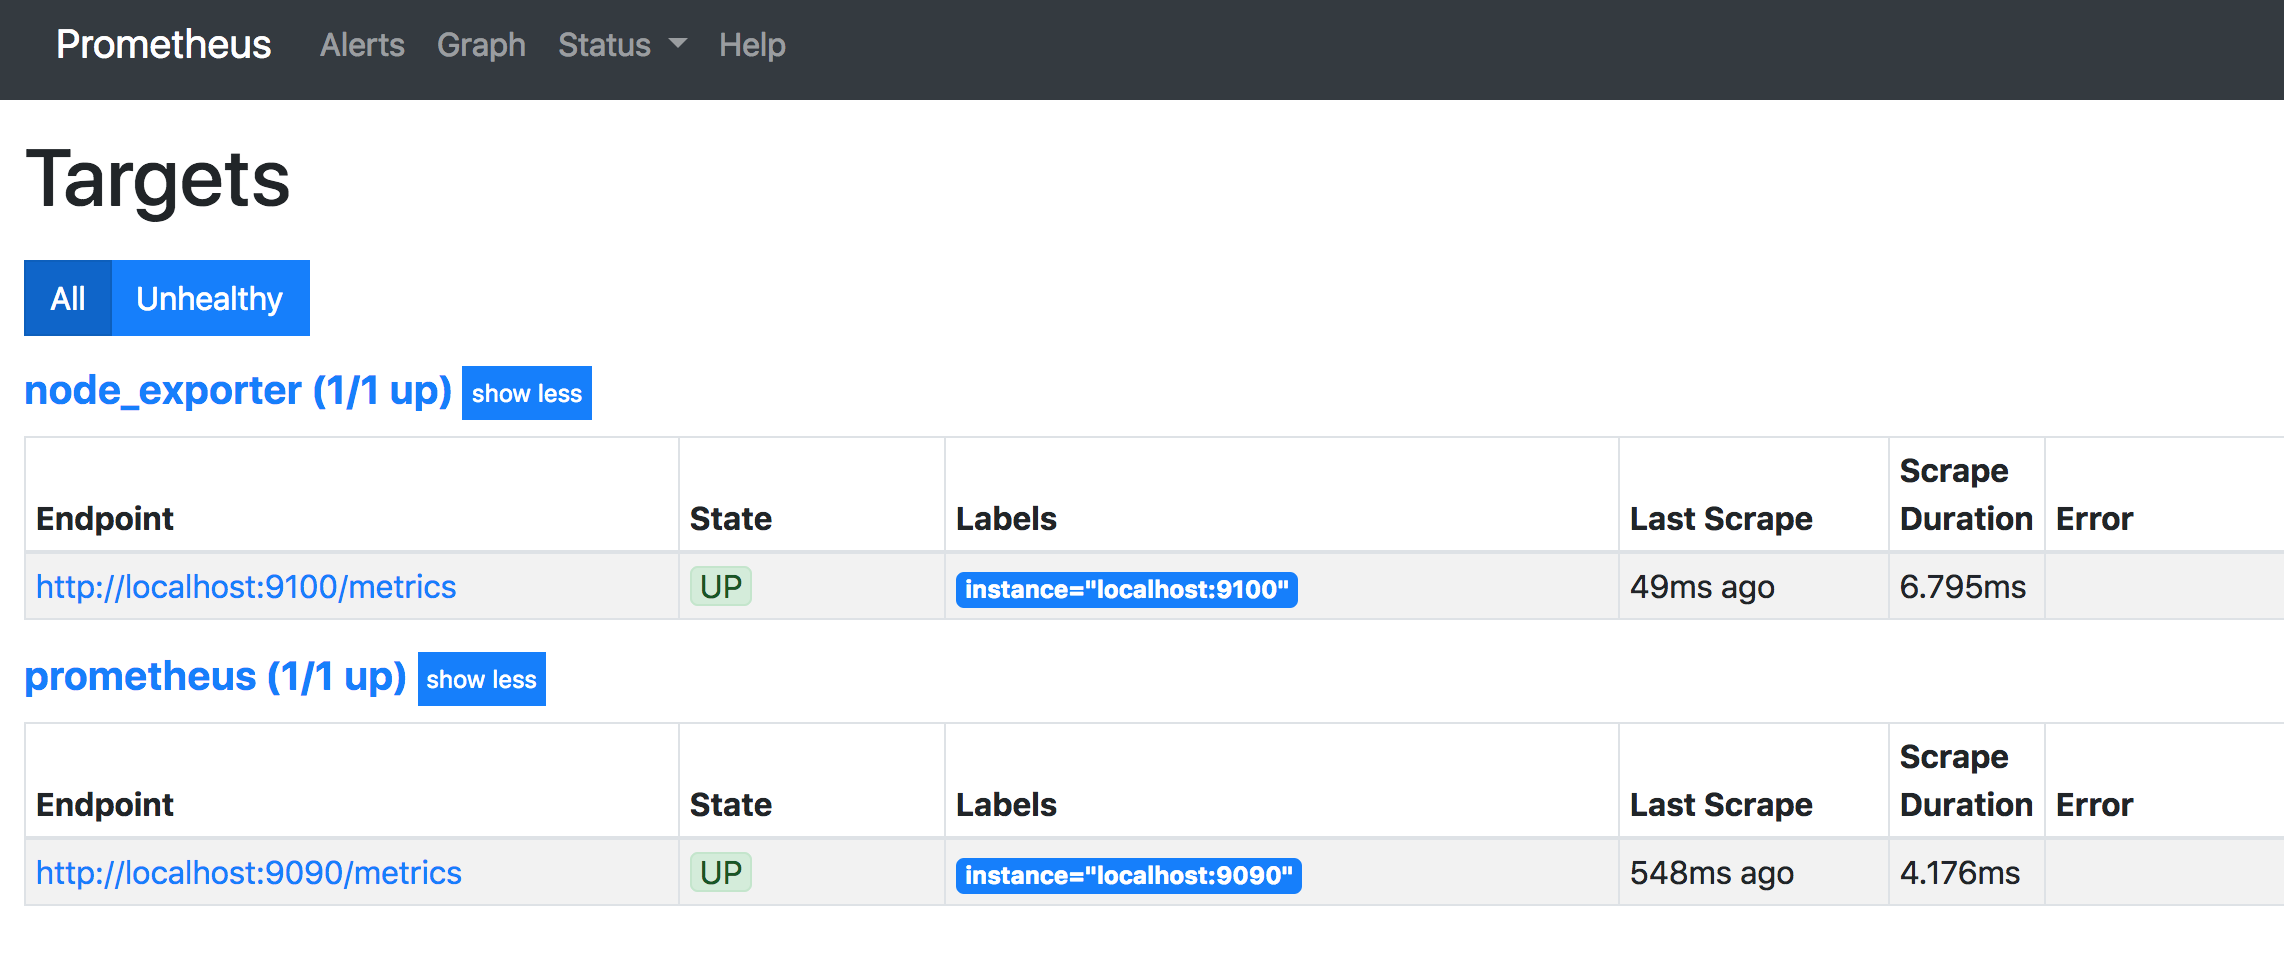Screen dimensions: 2284x980
Task: Select the 4.176ms scrape duration value
Action: point(1960,873)
